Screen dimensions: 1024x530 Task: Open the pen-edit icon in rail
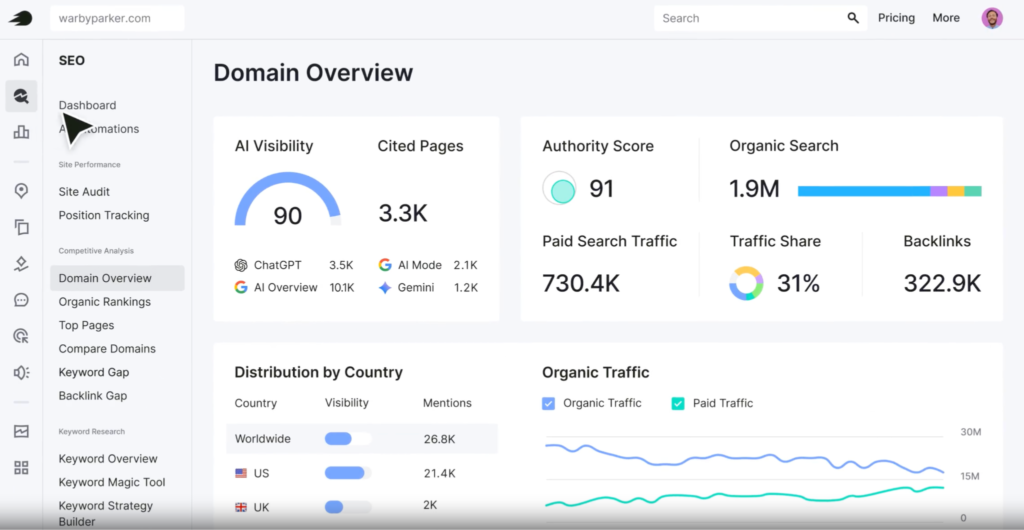pyautogui.click(x=22, y=264)
